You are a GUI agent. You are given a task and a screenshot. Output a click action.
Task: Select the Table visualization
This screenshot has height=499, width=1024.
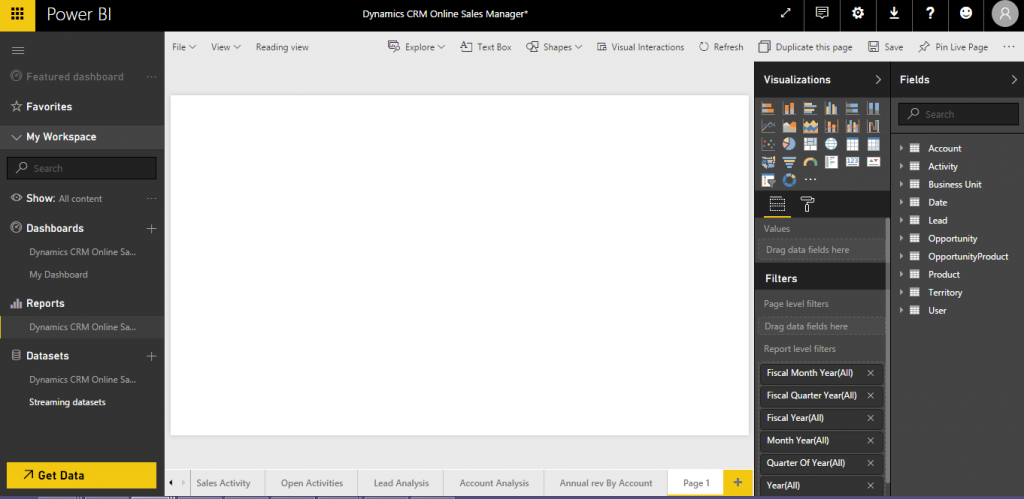[852, 144]
